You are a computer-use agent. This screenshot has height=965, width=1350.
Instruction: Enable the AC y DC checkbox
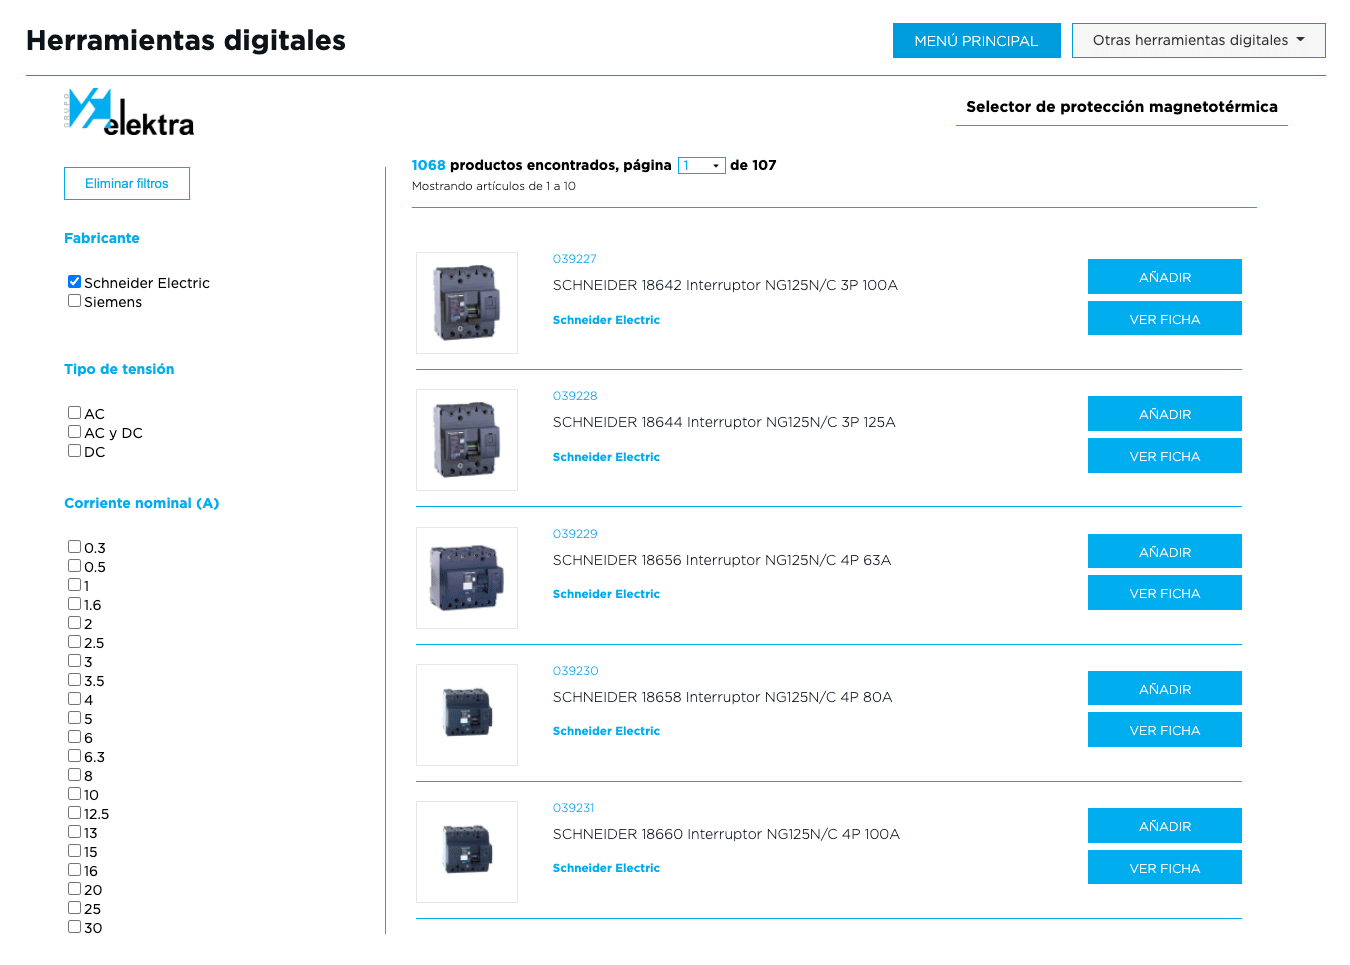pyautogui.click(x=74, y=432)
